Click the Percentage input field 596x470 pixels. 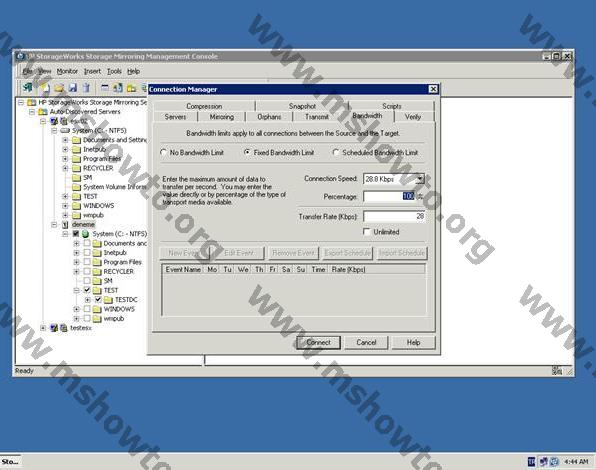389,196
